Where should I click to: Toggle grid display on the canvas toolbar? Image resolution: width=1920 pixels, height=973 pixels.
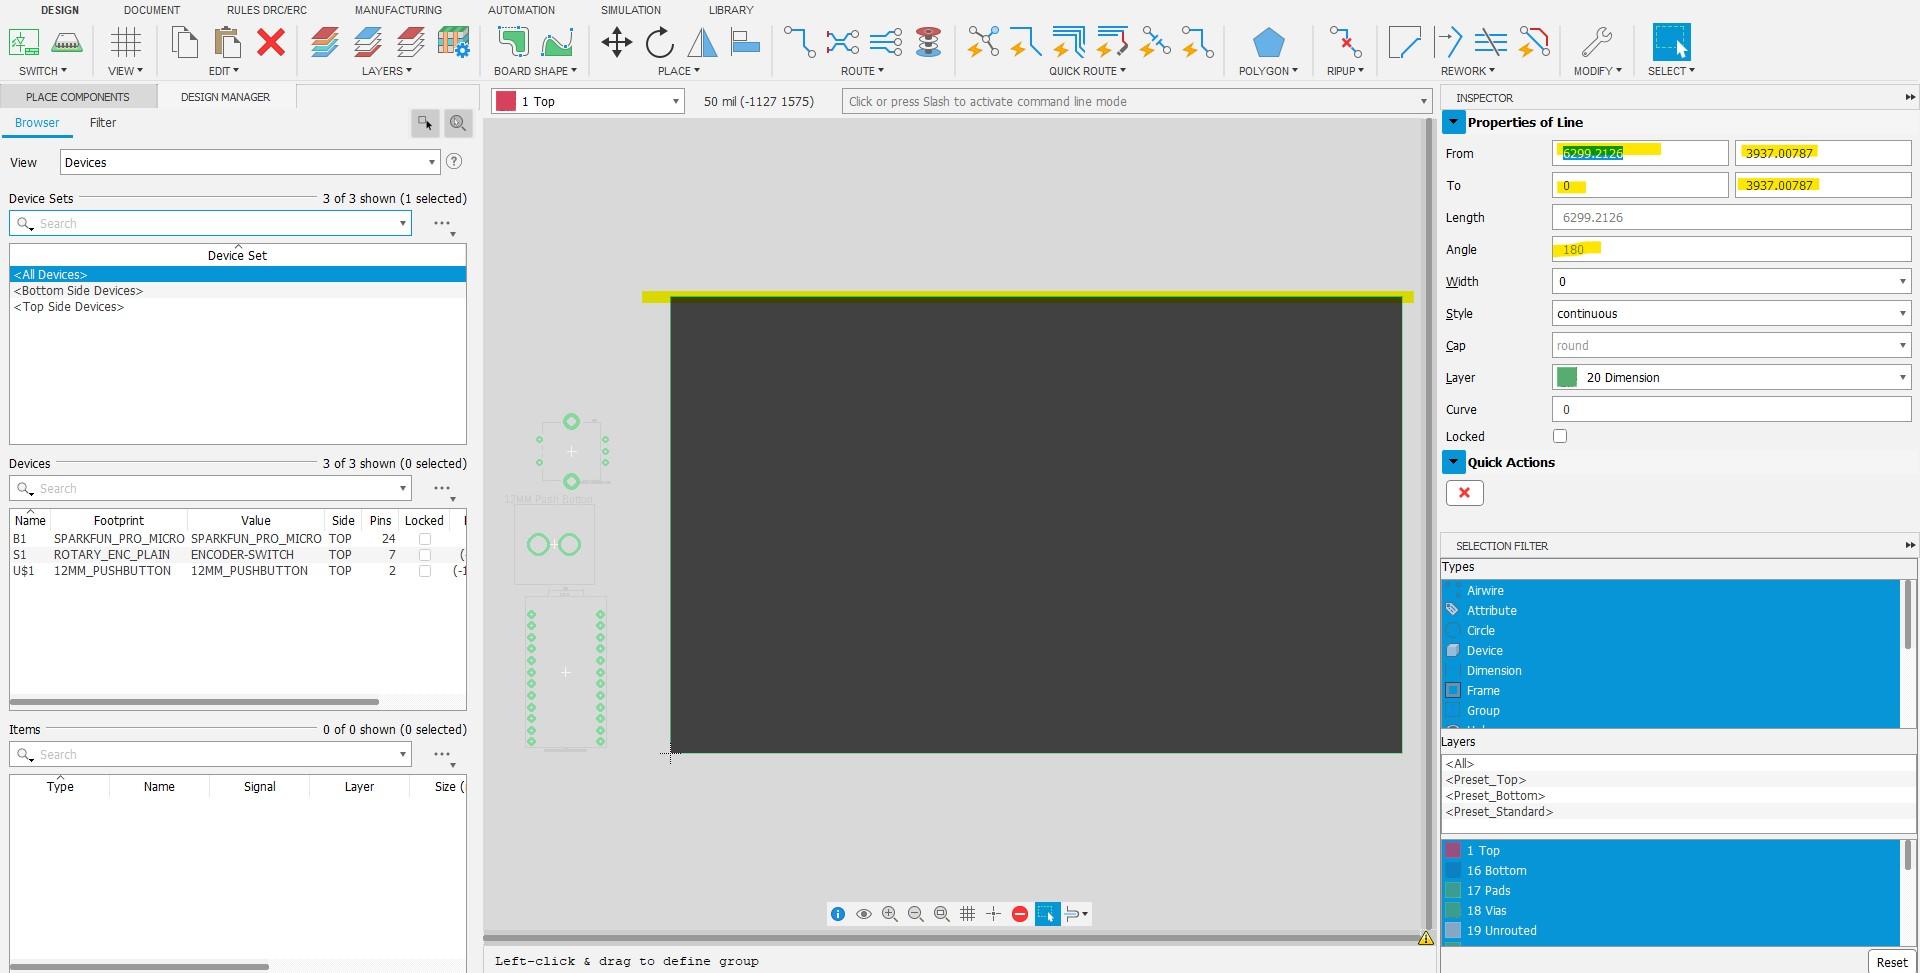[x=967, y=913]
